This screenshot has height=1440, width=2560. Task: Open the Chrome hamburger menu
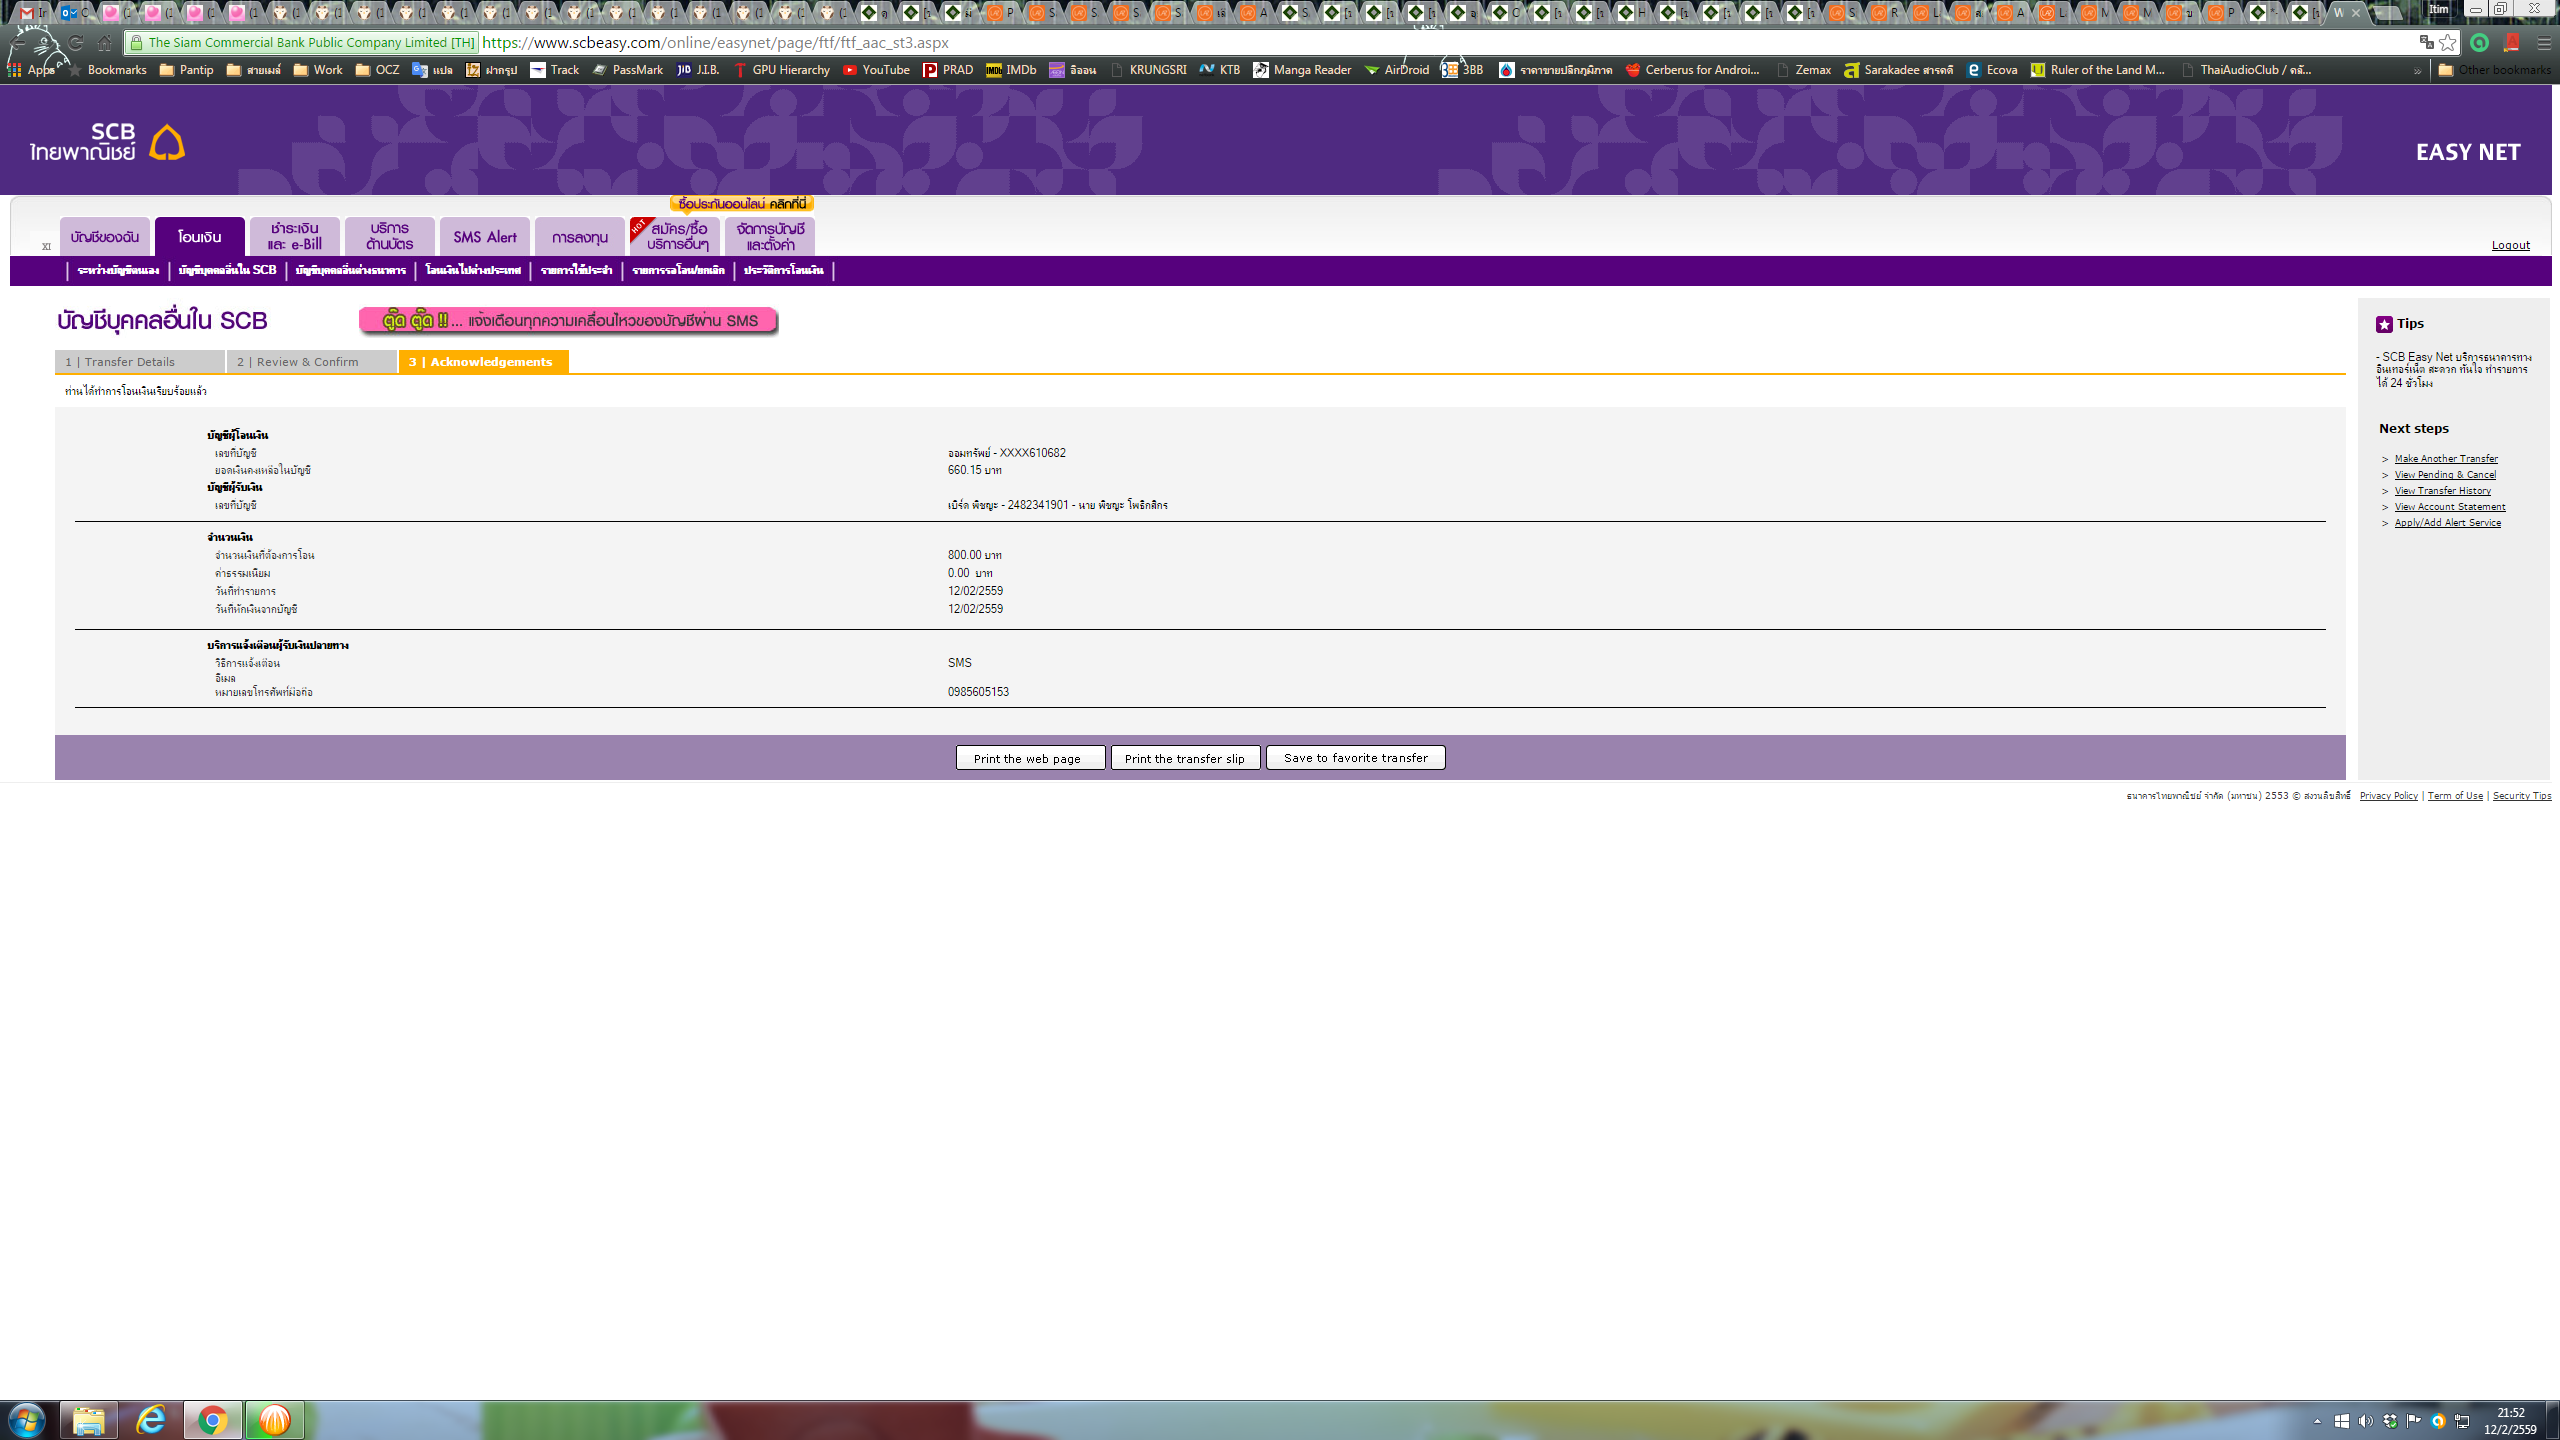(x=2544, y=42)
